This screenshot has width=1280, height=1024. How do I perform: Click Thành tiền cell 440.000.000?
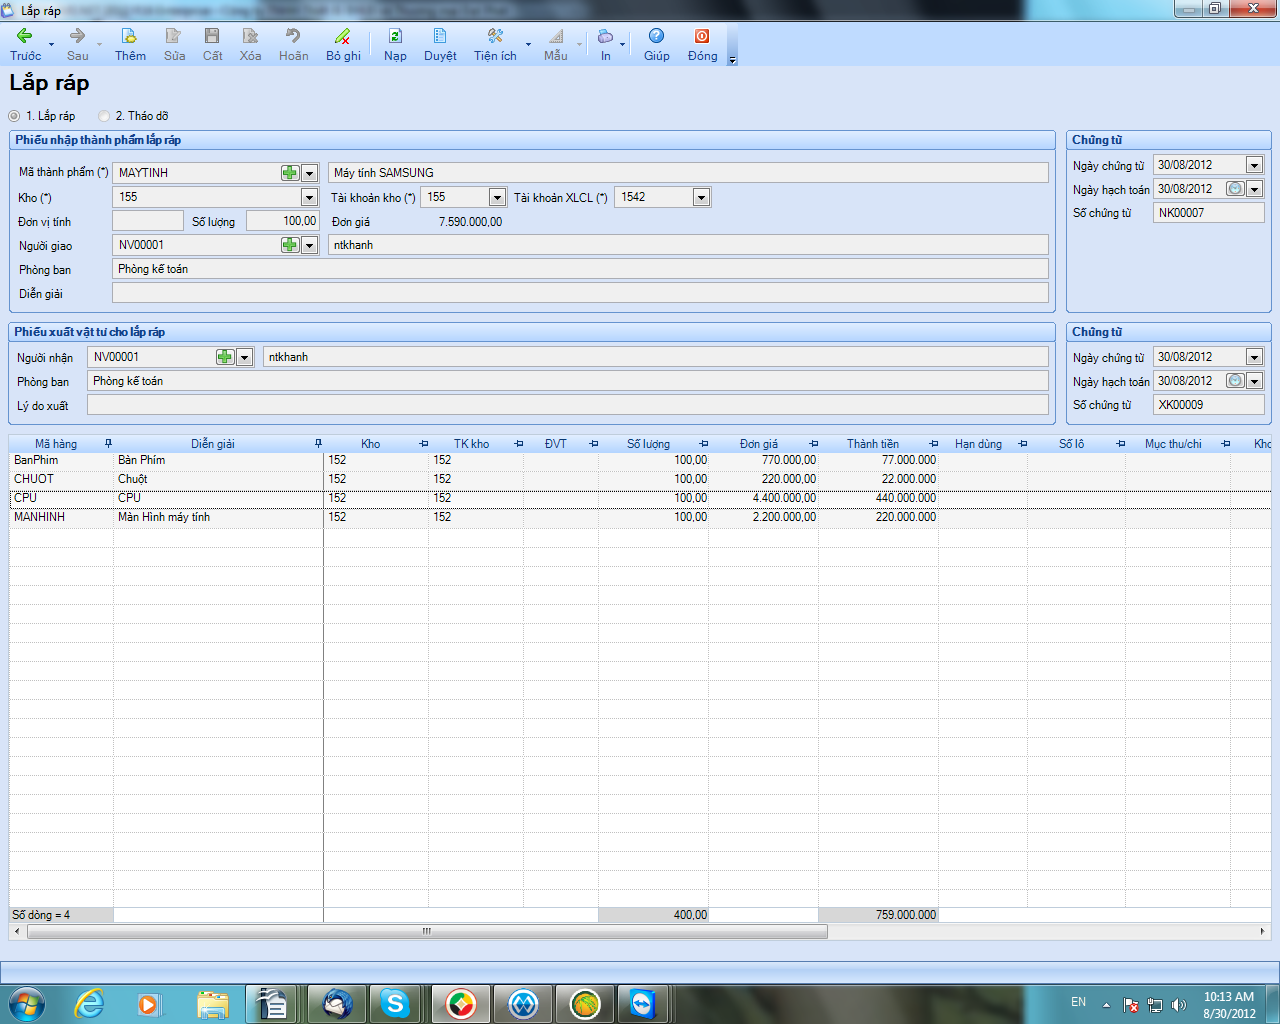point(878,498)
